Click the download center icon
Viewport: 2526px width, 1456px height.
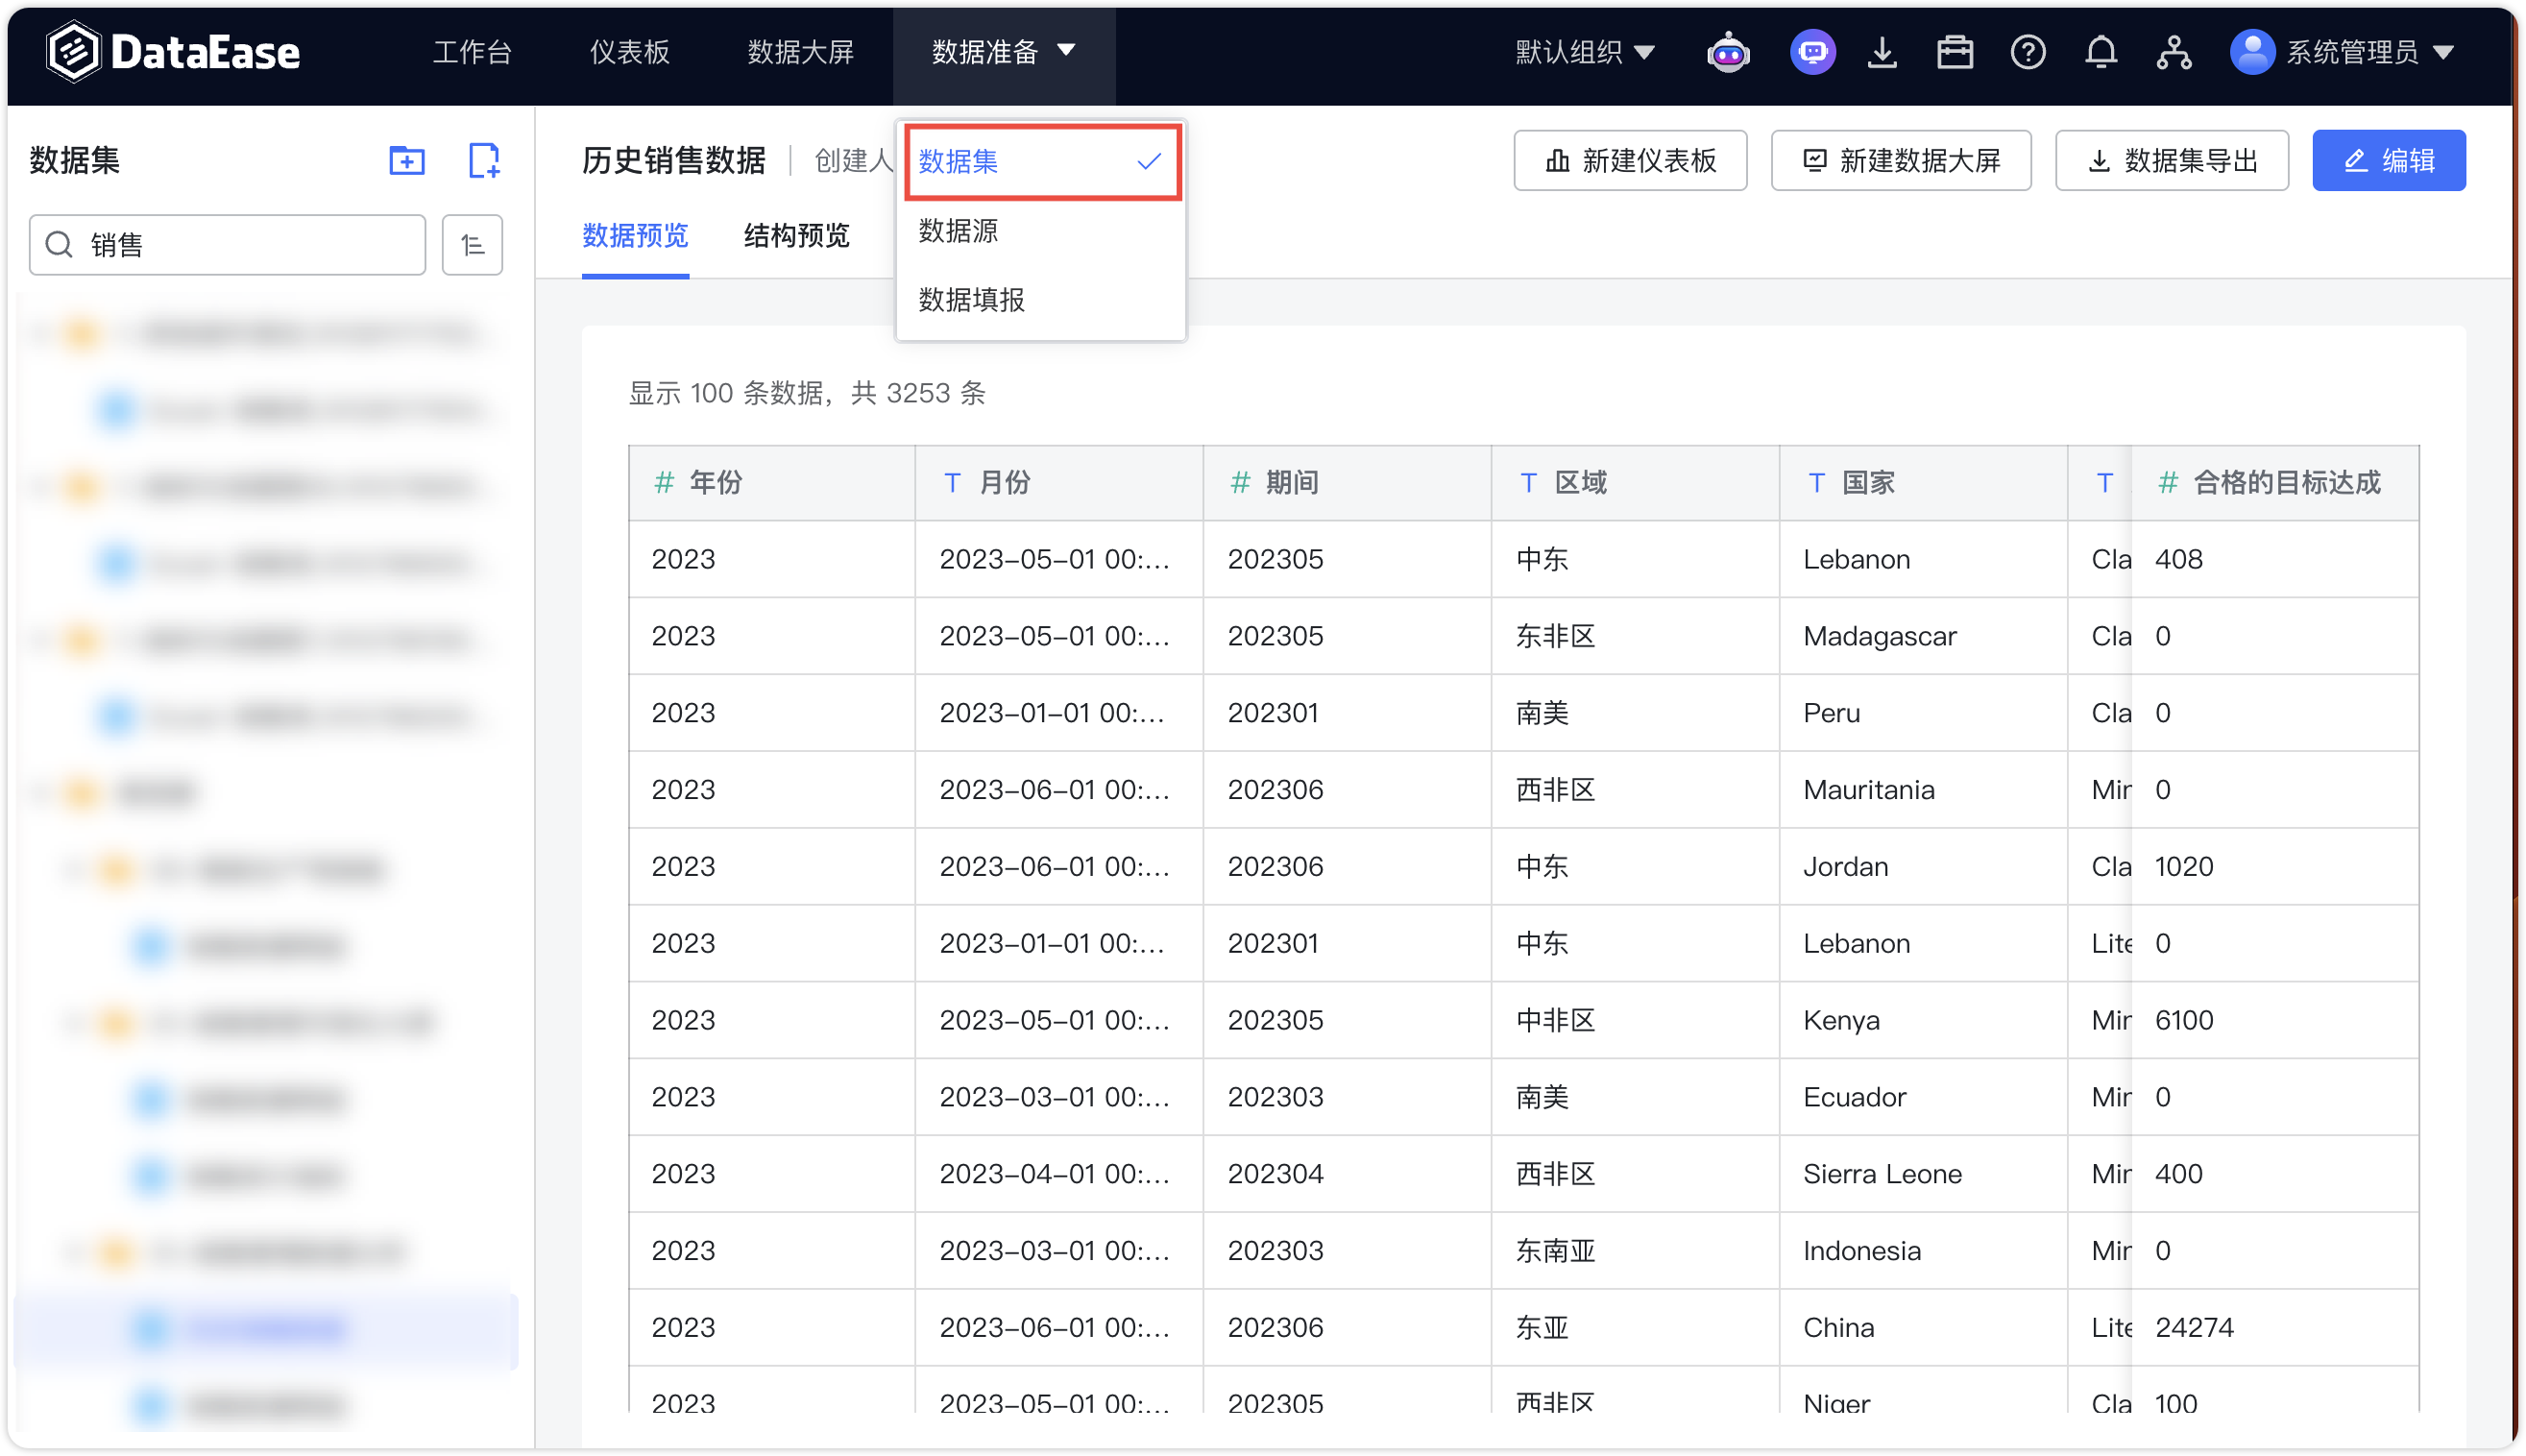(1883, 51)
